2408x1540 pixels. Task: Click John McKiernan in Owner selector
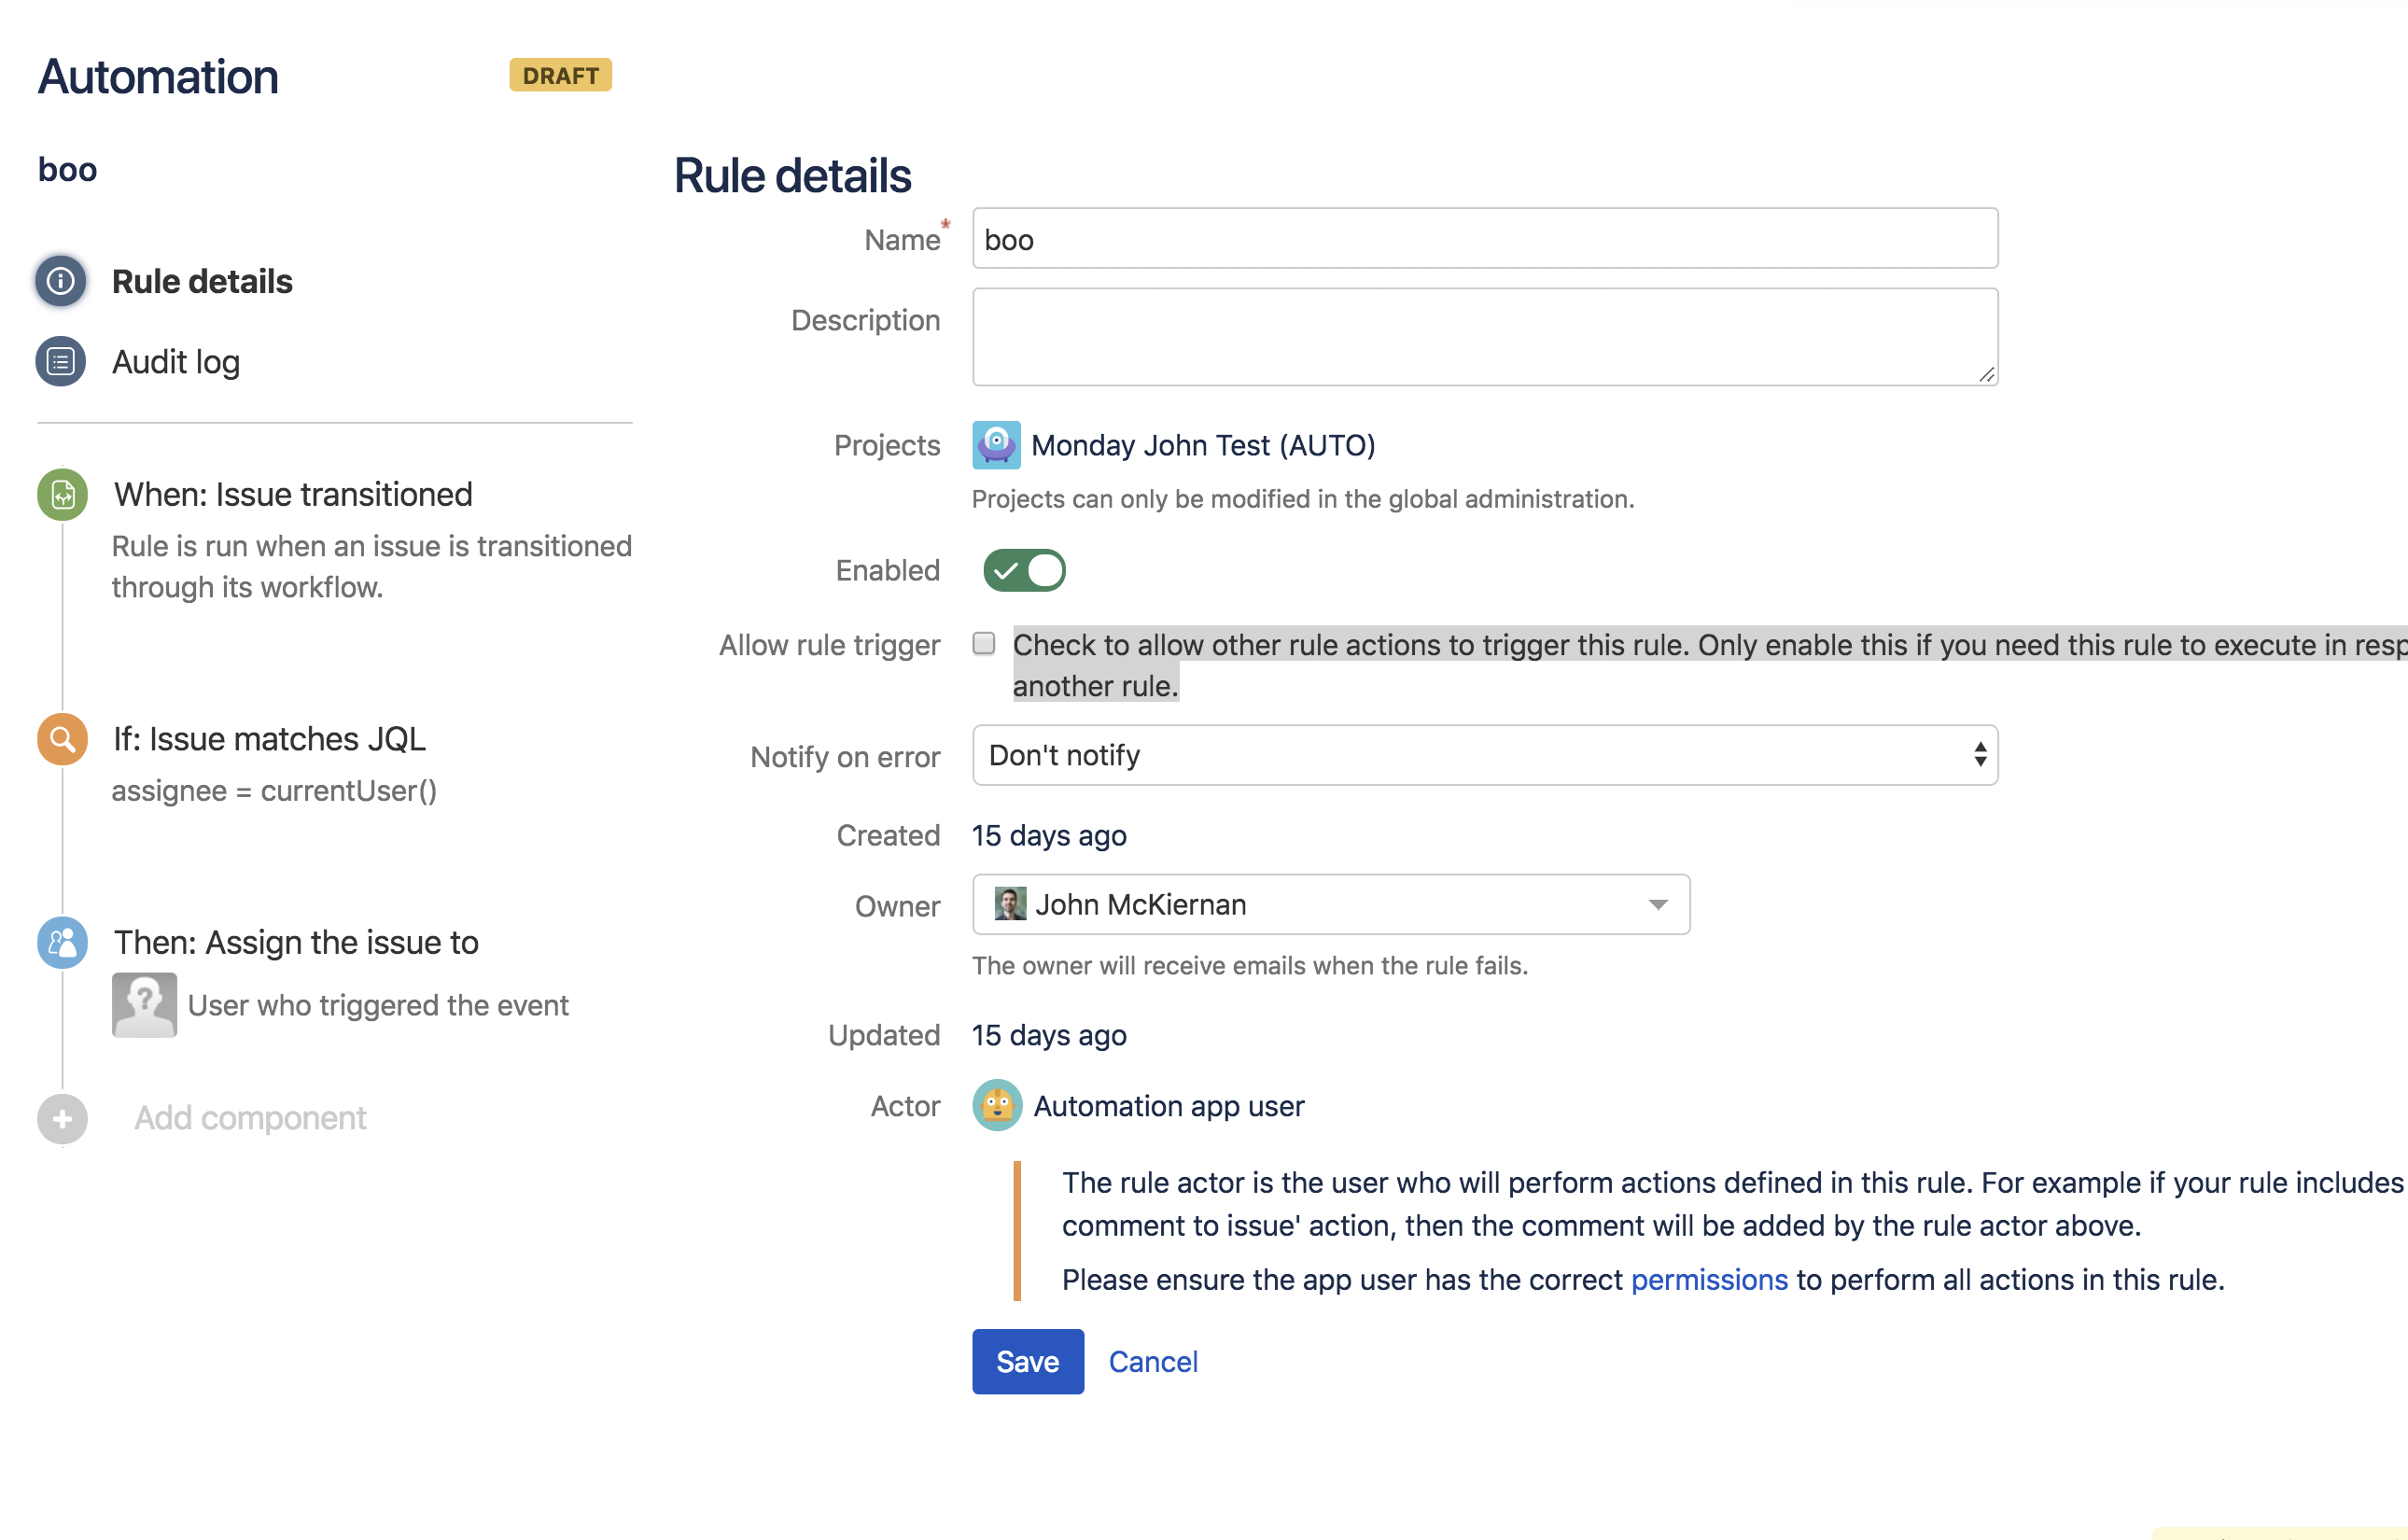(1140, 905)
